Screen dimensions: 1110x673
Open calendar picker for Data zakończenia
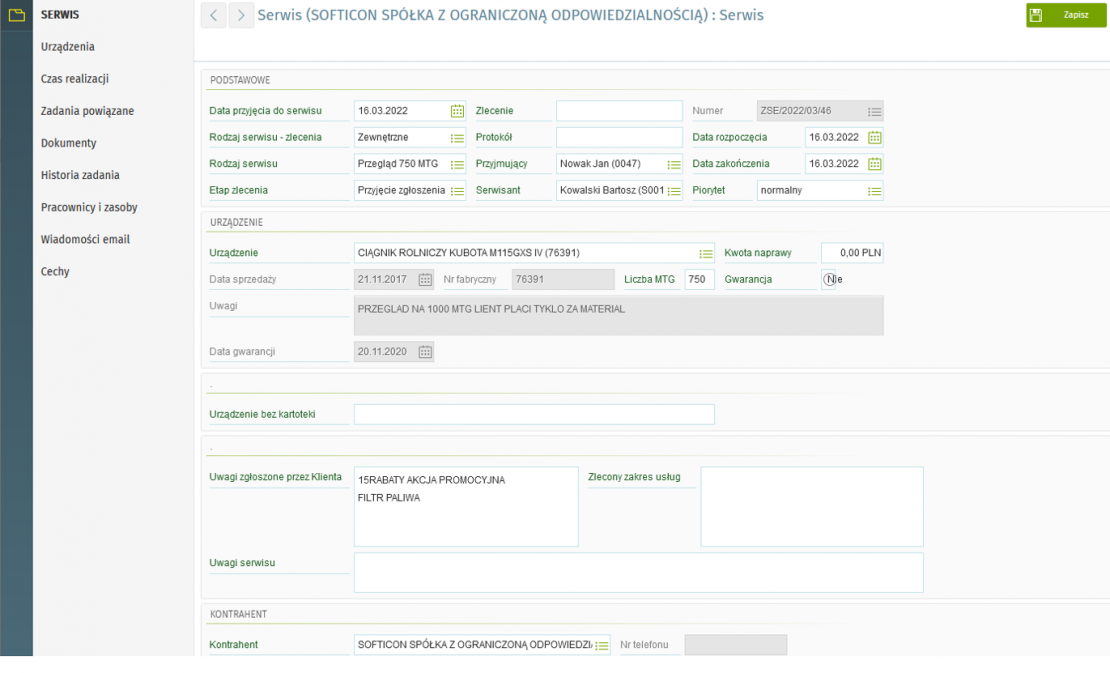pos(874,164)
